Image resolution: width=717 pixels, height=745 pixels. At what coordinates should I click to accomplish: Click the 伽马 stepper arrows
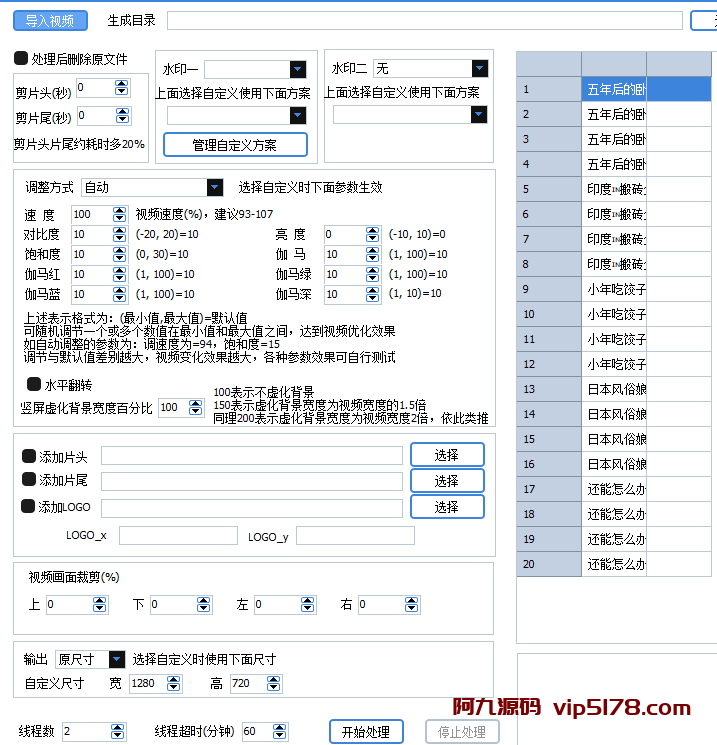[x=373, y=254]
